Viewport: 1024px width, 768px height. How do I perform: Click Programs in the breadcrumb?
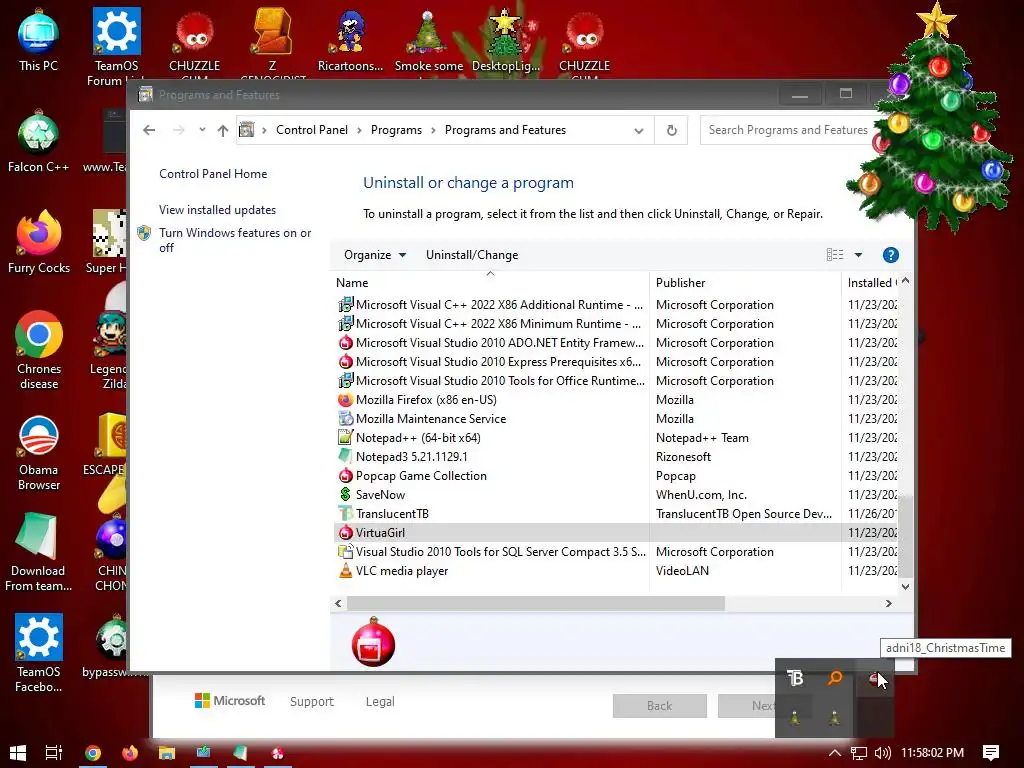pyautogui.click(x=396, y=130)
